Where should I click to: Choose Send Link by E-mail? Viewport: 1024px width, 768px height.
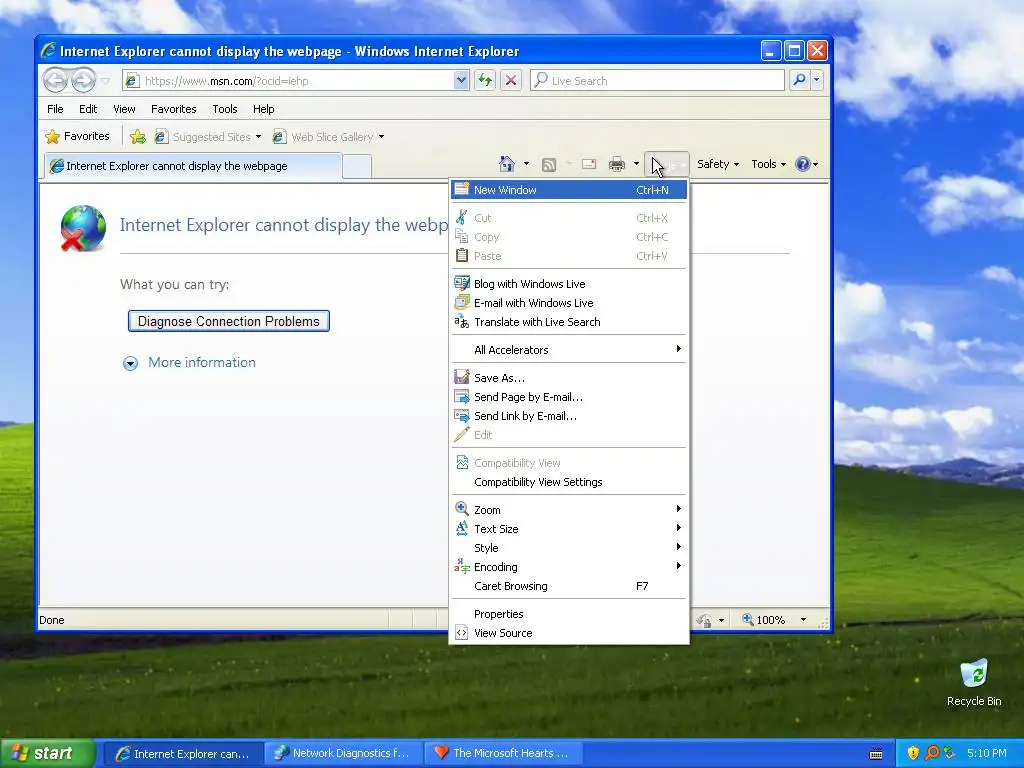click(569, 416)
